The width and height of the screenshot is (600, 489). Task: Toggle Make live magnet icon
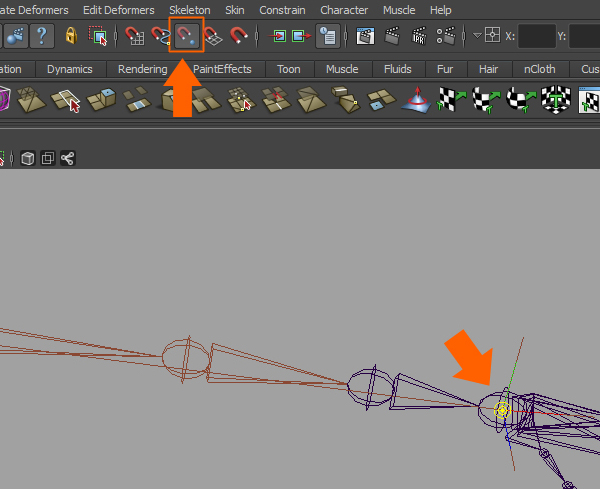239,35
